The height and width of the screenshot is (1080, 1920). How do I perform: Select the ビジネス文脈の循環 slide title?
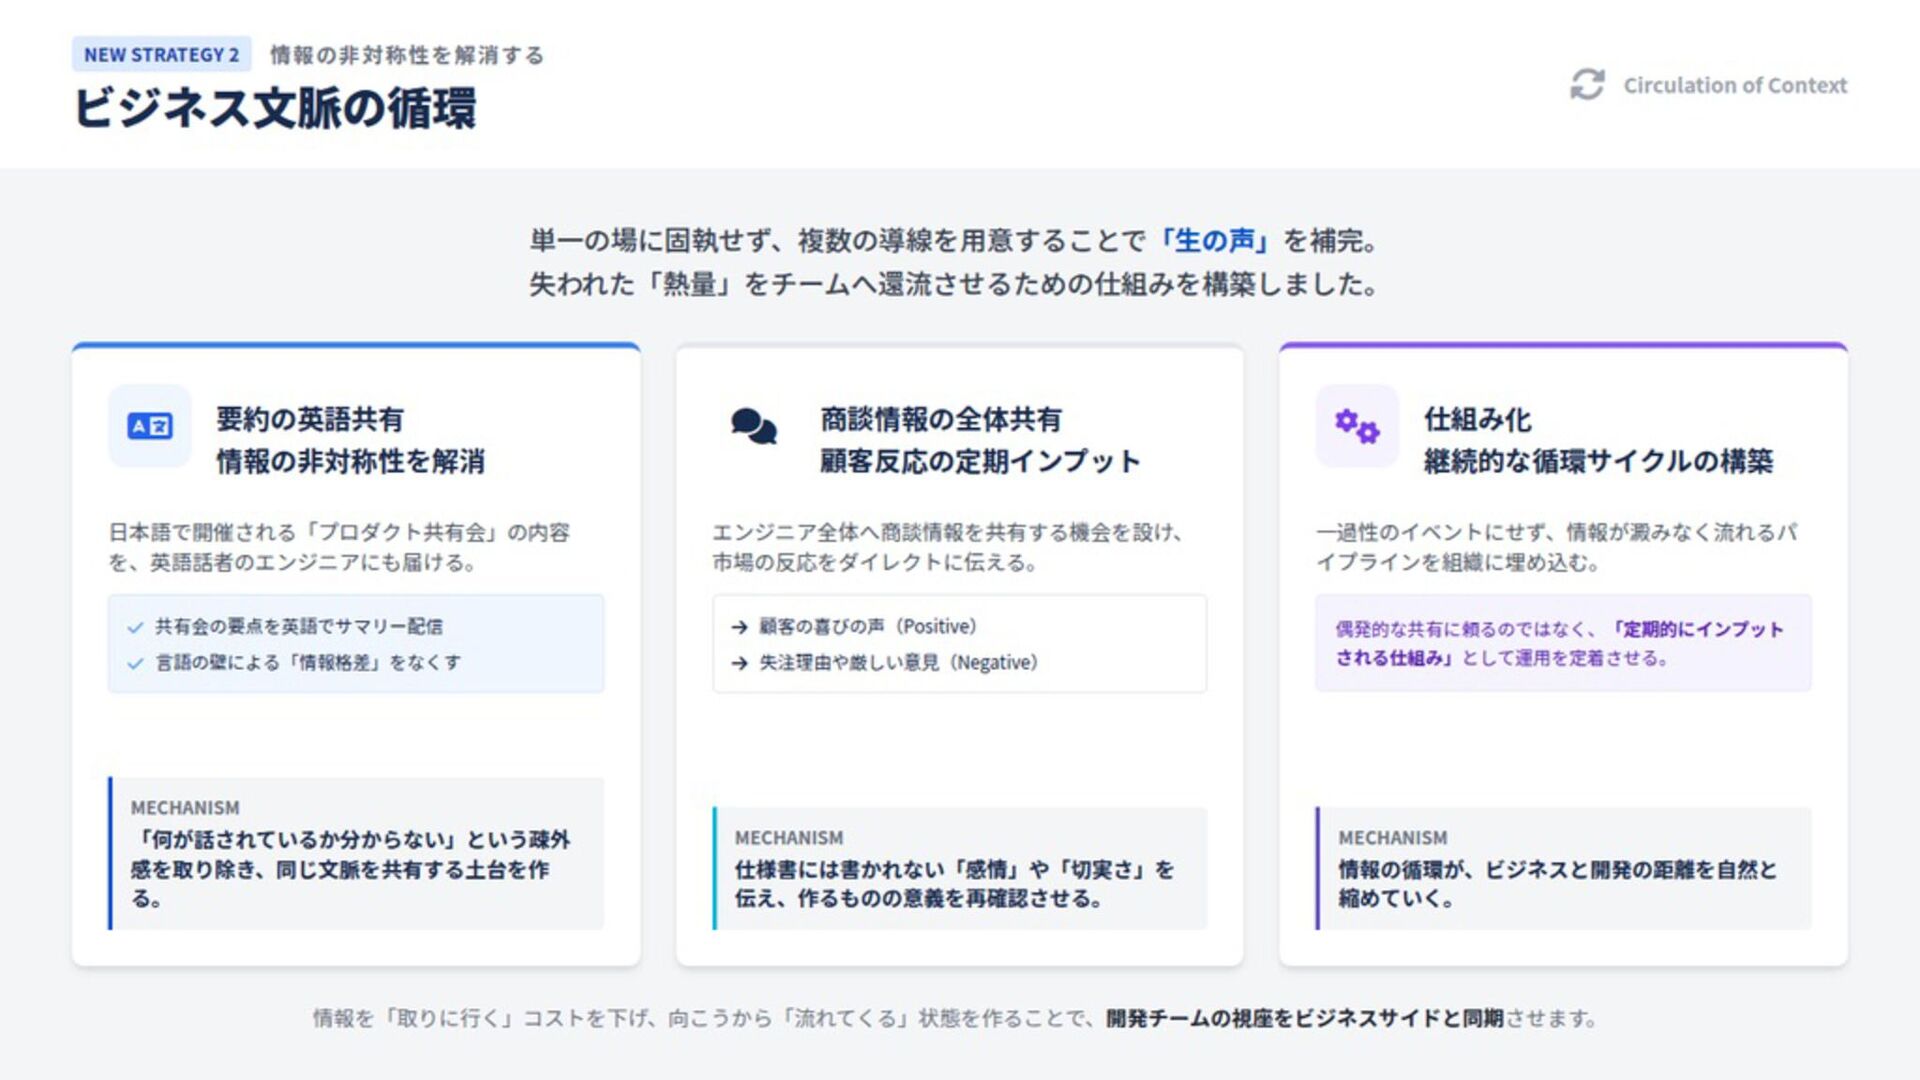pos(275,108)
